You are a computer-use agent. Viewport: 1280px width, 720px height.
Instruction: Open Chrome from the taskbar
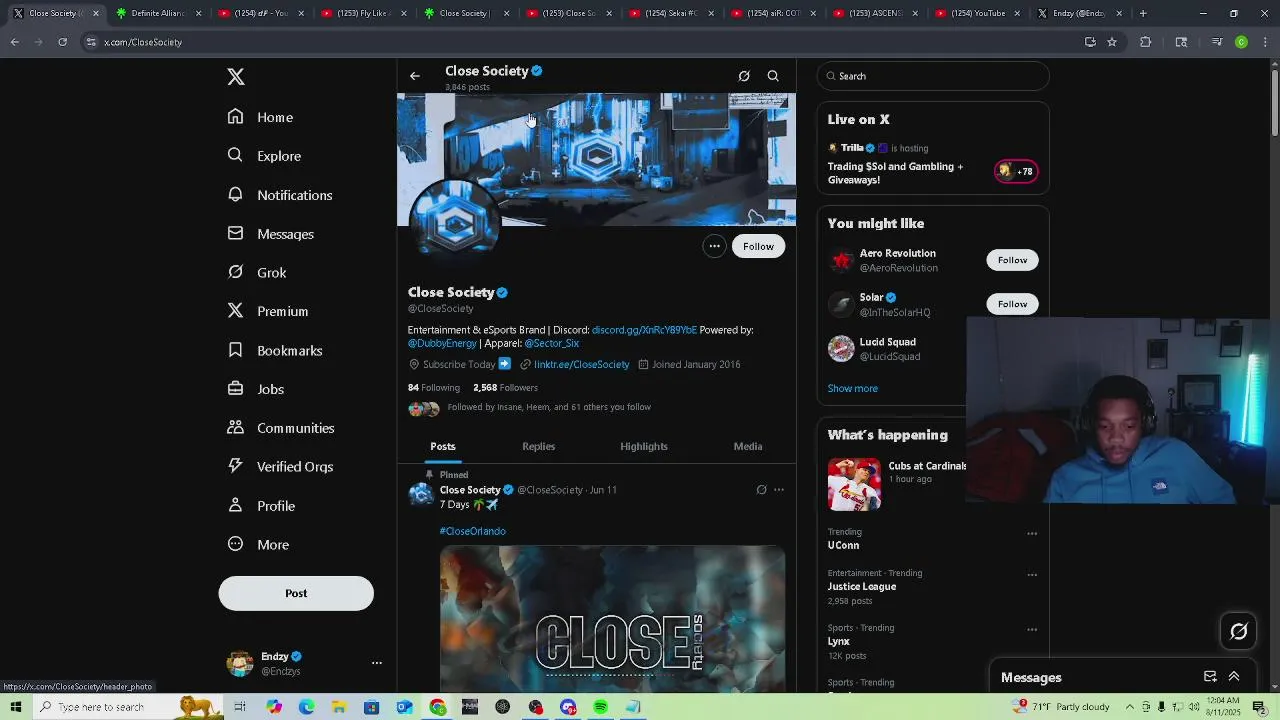[438, 707]
